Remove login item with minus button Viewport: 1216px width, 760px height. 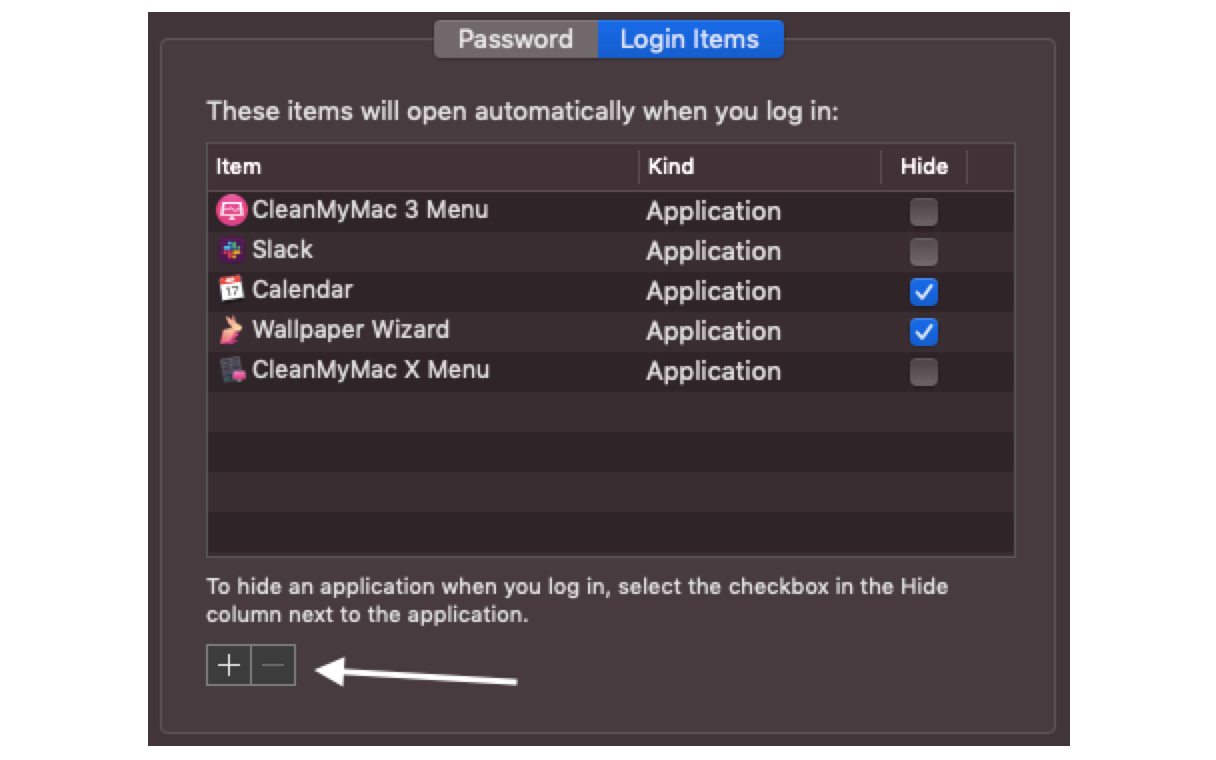tap(273, 665)
